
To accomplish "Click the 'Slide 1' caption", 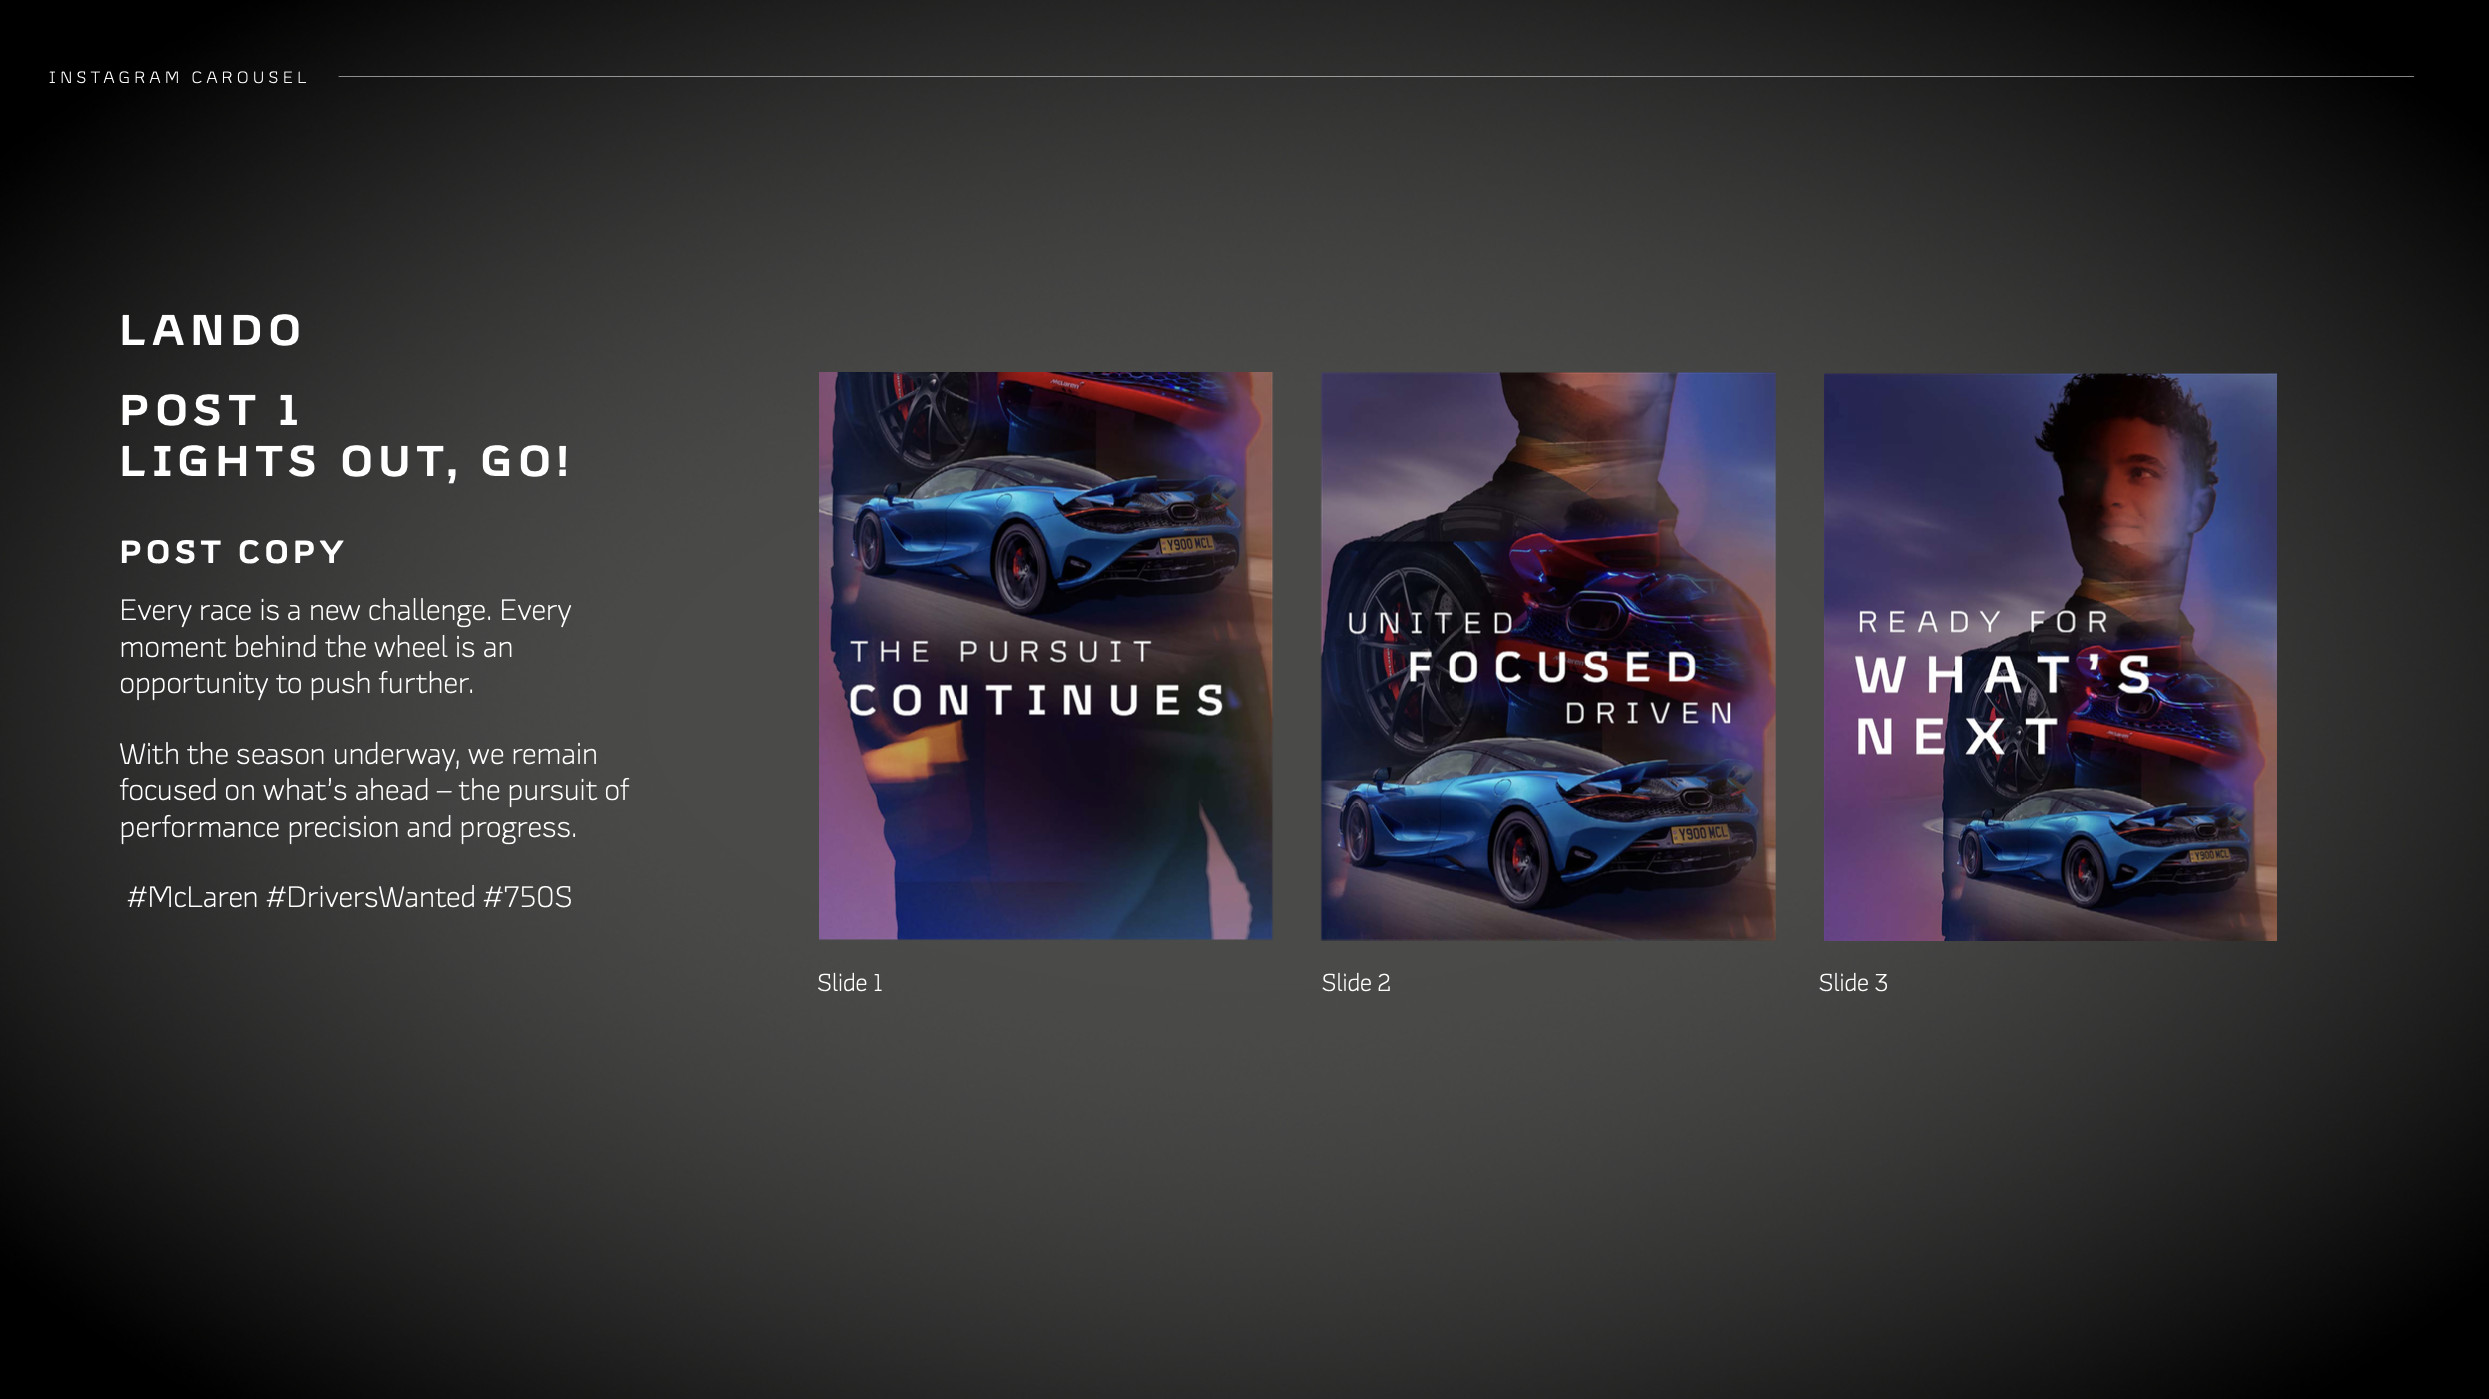I will [x=850, y=983].
